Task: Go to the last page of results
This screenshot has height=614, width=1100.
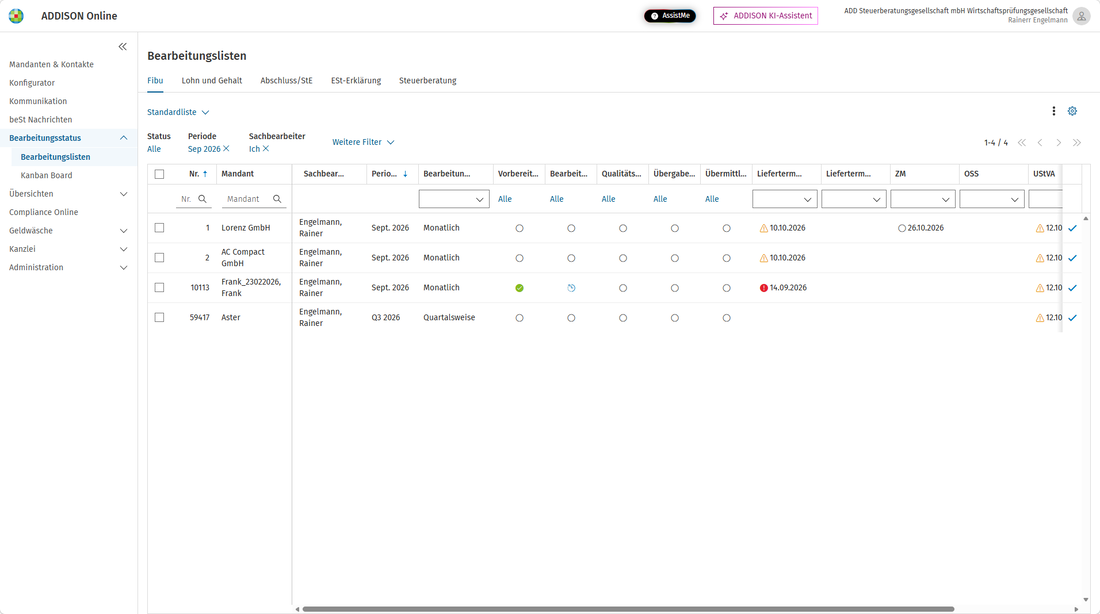Action: click(x=1077, y=142)
